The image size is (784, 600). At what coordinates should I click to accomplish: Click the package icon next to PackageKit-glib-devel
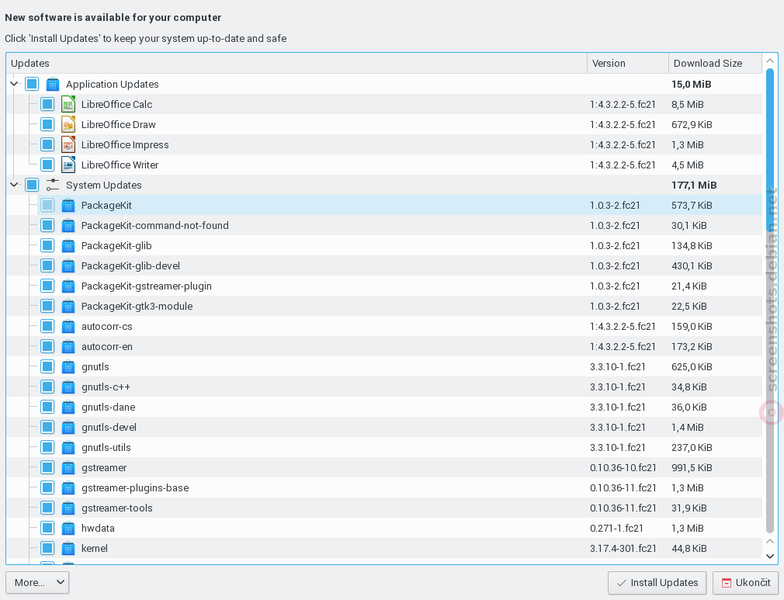(x=68, y=266)
